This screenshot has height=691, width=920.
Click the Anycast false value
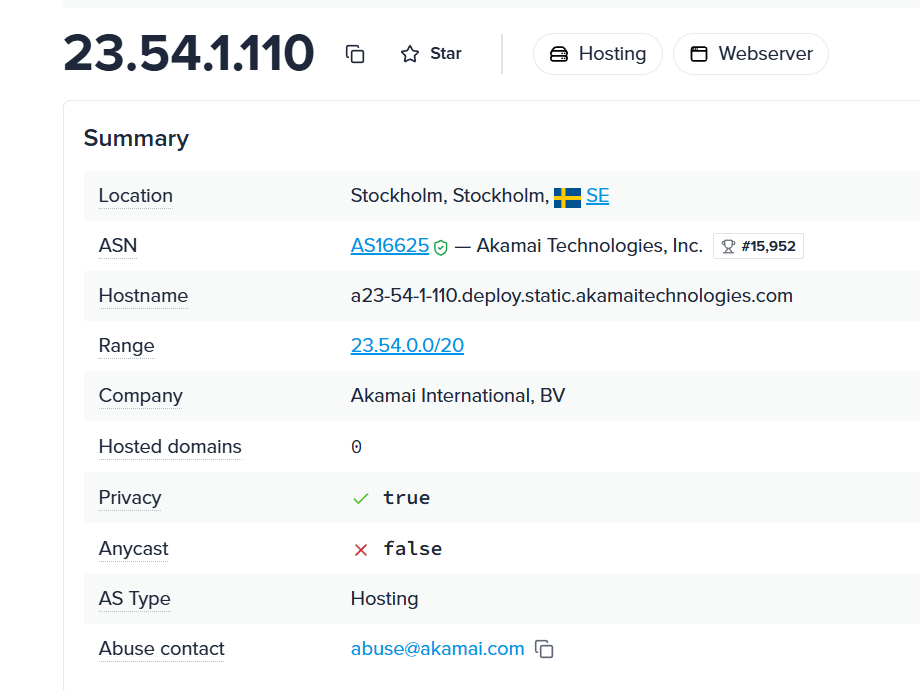point(412,548)
